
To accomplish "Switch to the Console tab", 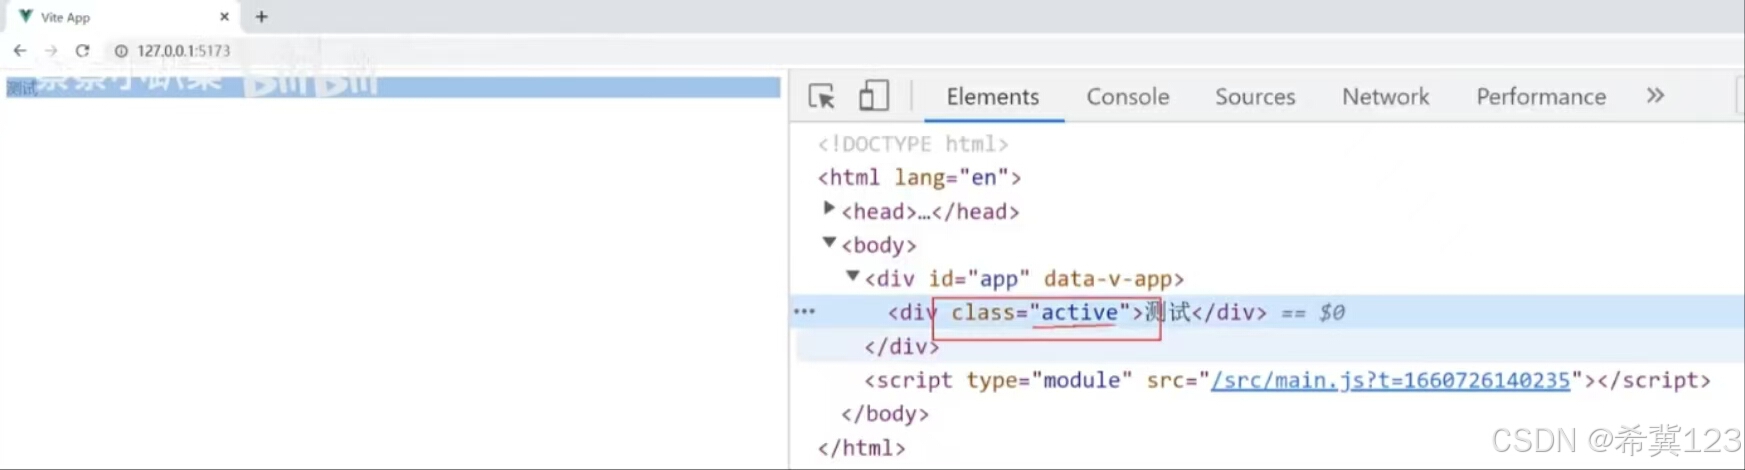I will 1128,97.
